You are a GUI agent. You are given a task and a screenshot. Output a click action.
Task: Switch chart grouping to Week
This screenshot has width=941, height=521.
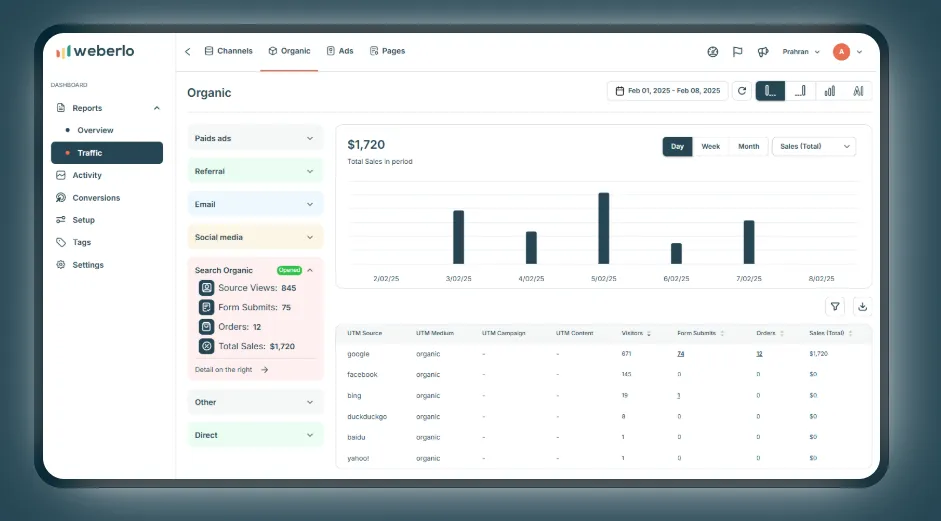[711, 146]
